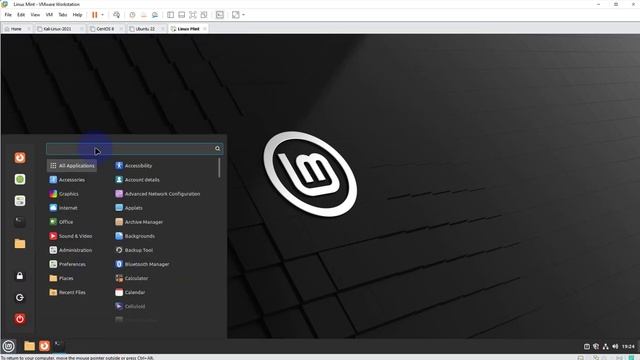Click the VMware manage snapshots icon
Viewport: 640px width, 360px height.
tap(155, 15)
